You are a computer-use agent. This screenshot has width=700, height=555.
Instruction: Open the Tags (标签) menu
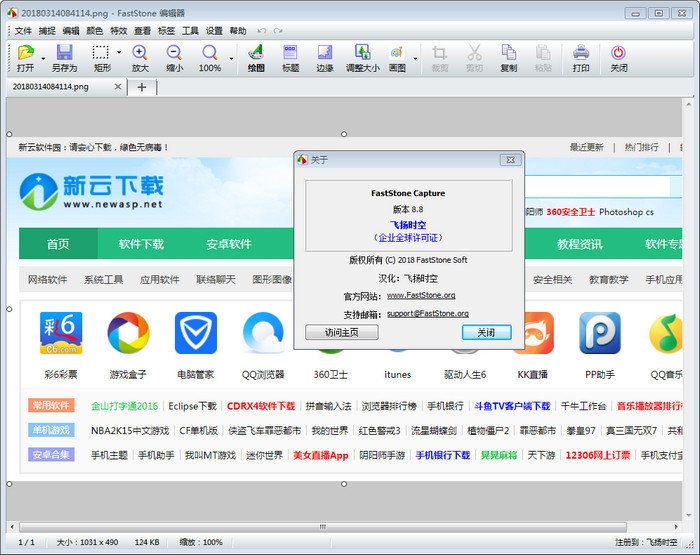[x=166, y=31]
